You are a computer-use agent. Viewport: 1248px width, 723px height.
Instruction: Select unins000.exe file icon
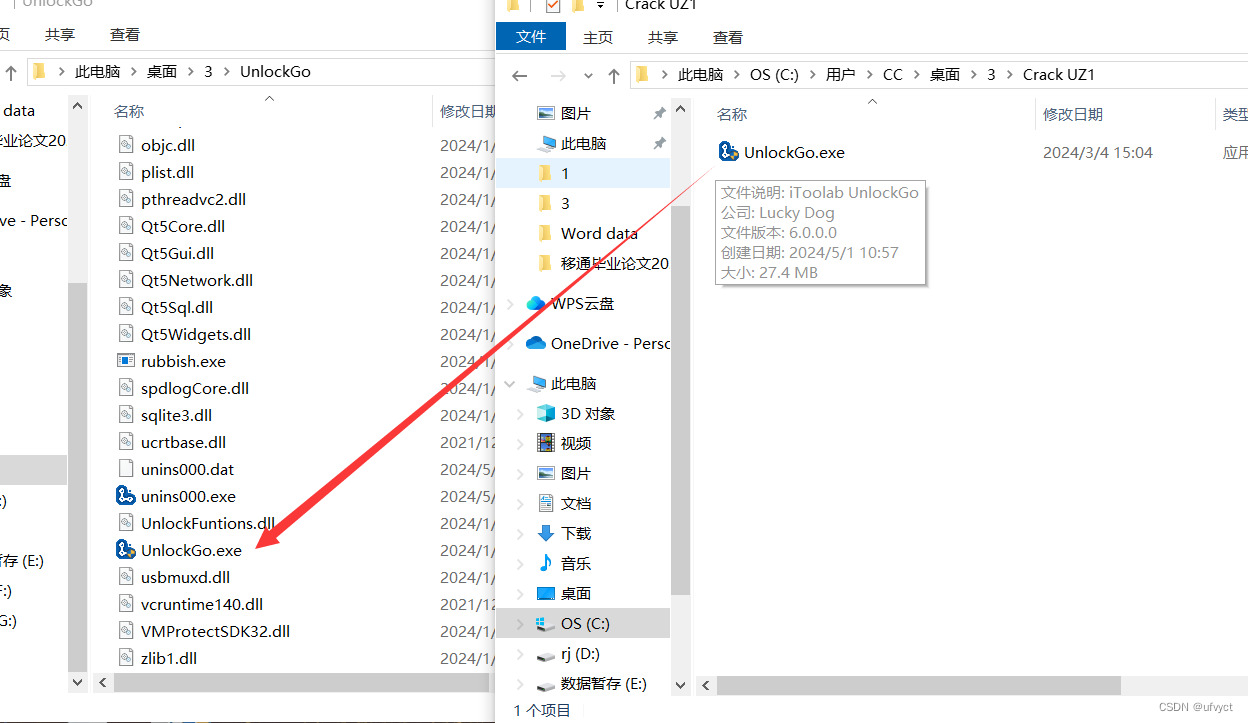pyautogui.click(x=126, y=496)
